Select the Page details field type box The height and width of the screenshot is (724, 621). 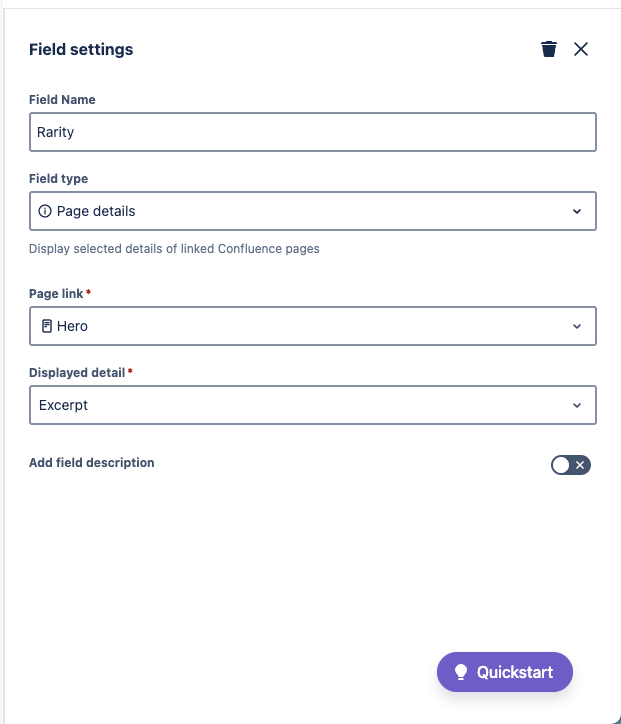pyautogui.click(x=313, y=211)
